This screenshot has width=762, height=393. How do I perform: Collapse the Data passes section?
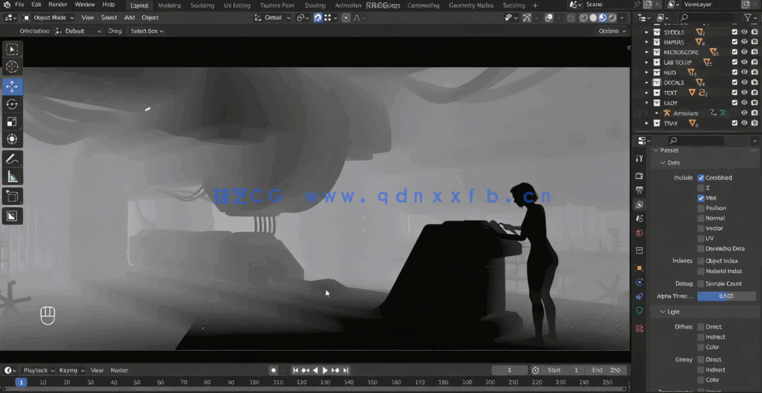point(662,163)
